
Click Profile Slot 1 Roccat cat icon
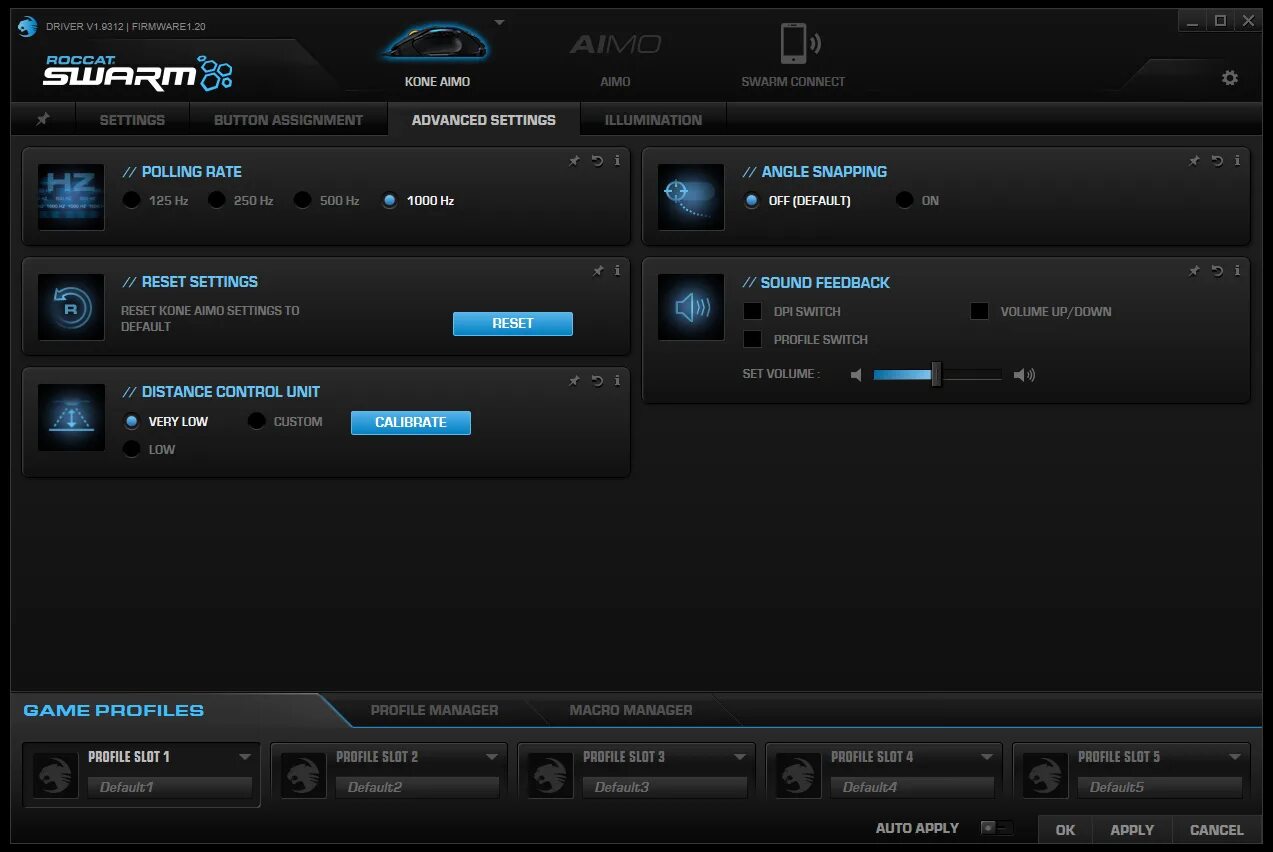(56, 774)
